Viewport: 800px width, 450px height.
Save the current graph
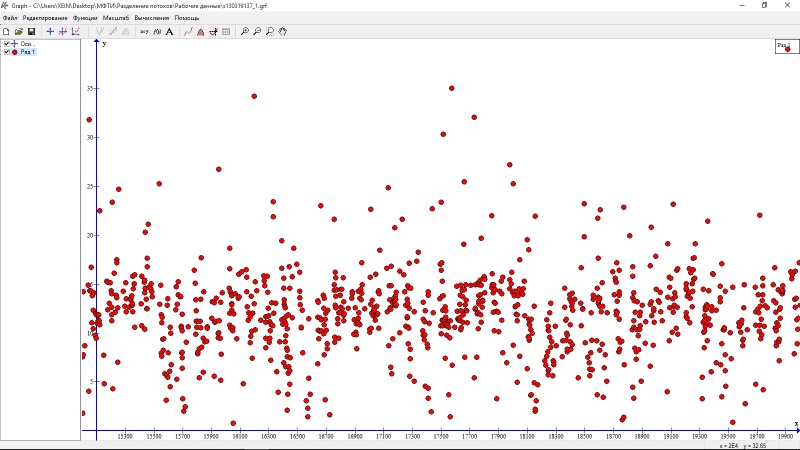click(x=31, y=32)
